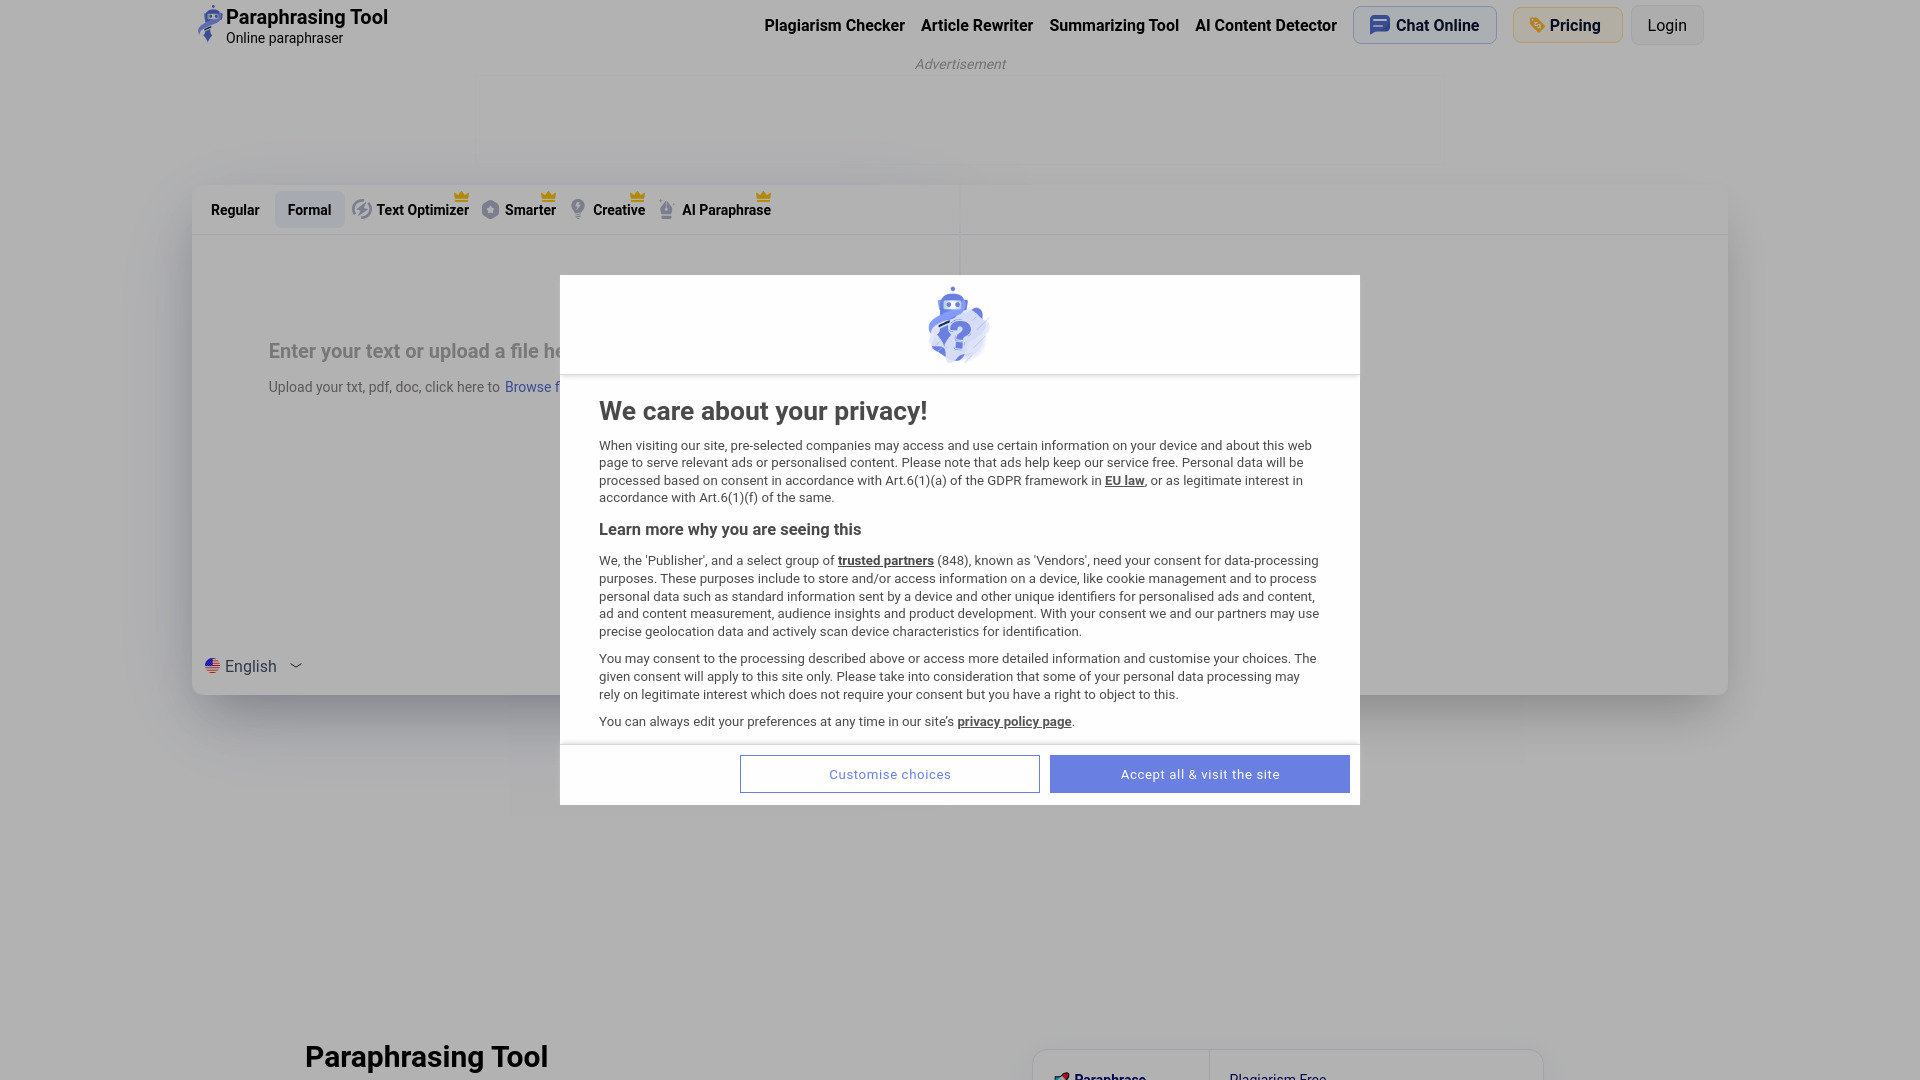Click the privacy policy page link

click(x=1014, y=721)
